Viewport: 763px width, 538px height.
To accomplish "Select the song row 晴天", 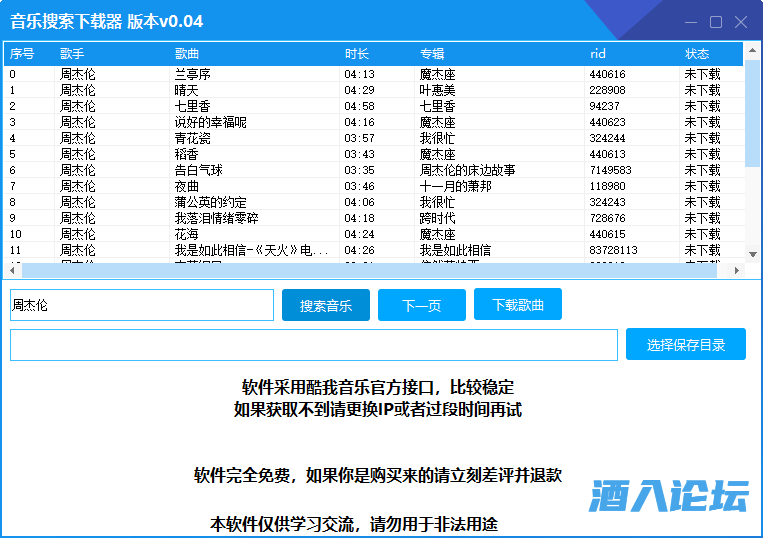I will (187, 90).
